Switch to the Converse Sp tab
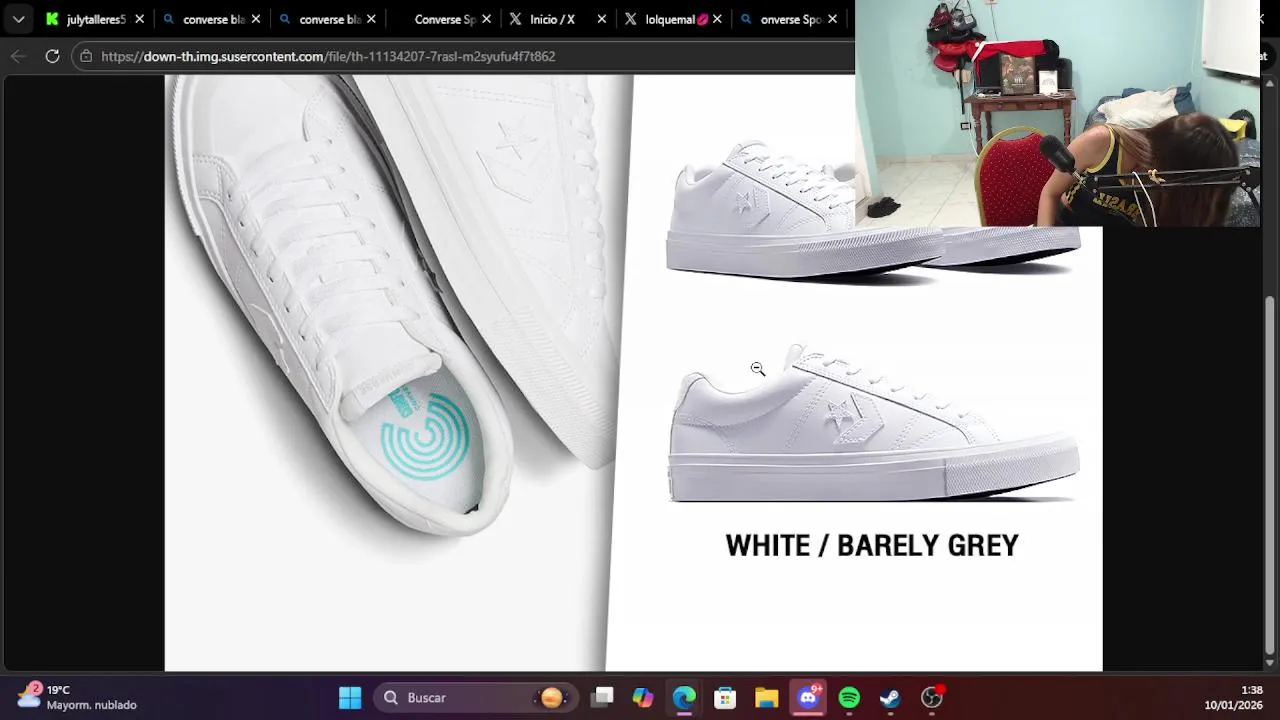Viewport: 1280px width, 720px height. [445, 19]
